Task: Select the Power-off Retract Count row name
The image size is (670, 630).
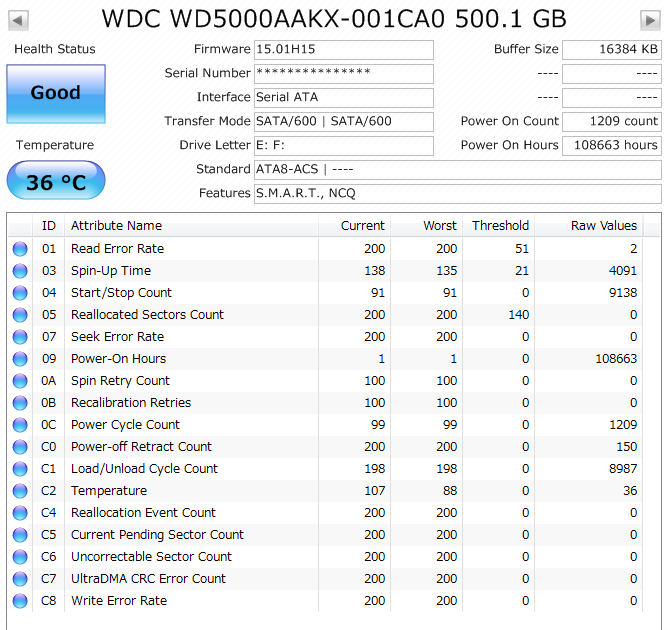Action: coord(141,447)
